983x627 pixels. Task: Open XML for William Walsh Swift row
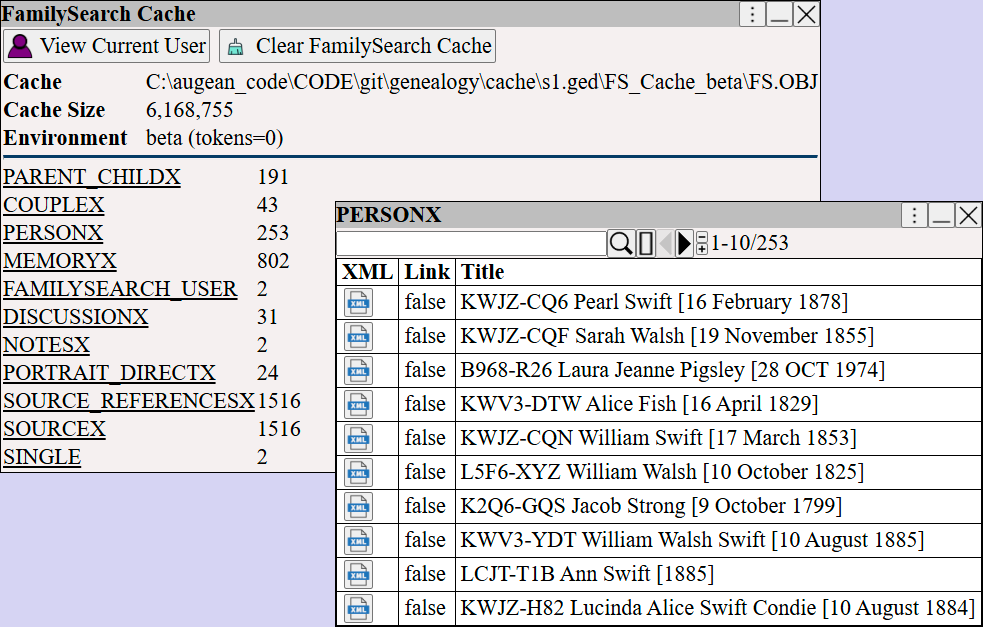[358, 540]
